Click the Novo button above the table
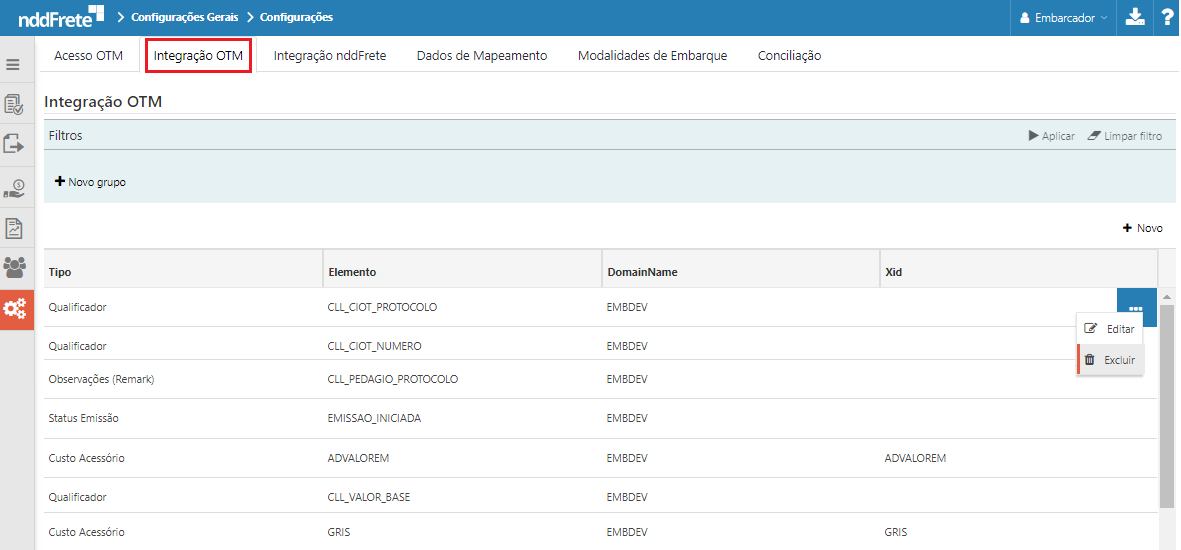 click(1143, 228)
